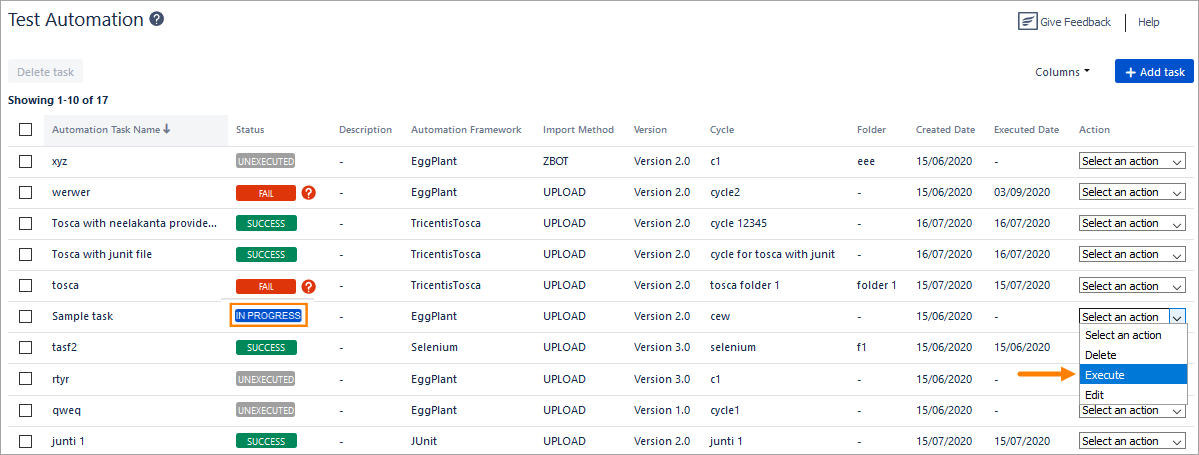Select the checkbox for Sample task
The width and height of the screenshot is (1199, 455).
26,317
